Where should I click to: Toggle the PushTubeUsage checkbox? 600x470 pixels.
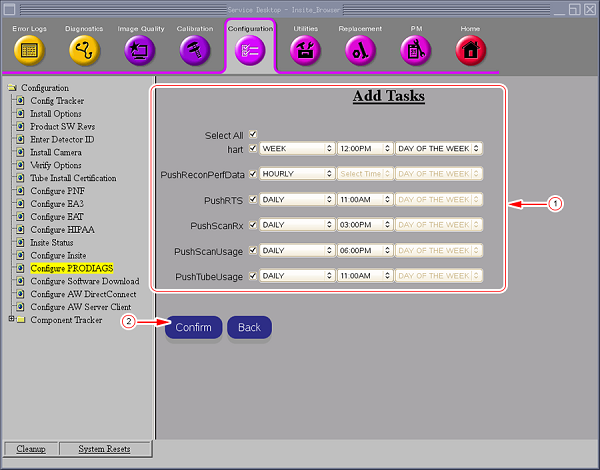(253, 275)
